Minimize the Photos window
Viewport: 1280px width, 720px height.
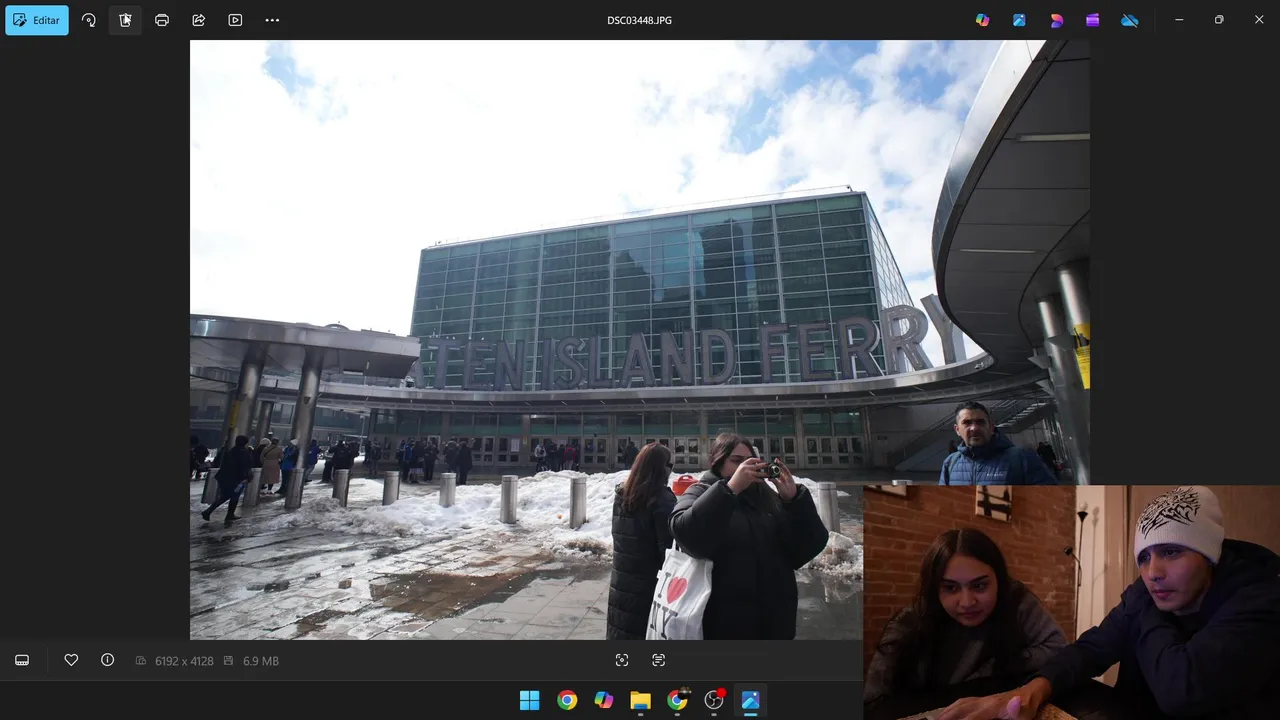1180,20
